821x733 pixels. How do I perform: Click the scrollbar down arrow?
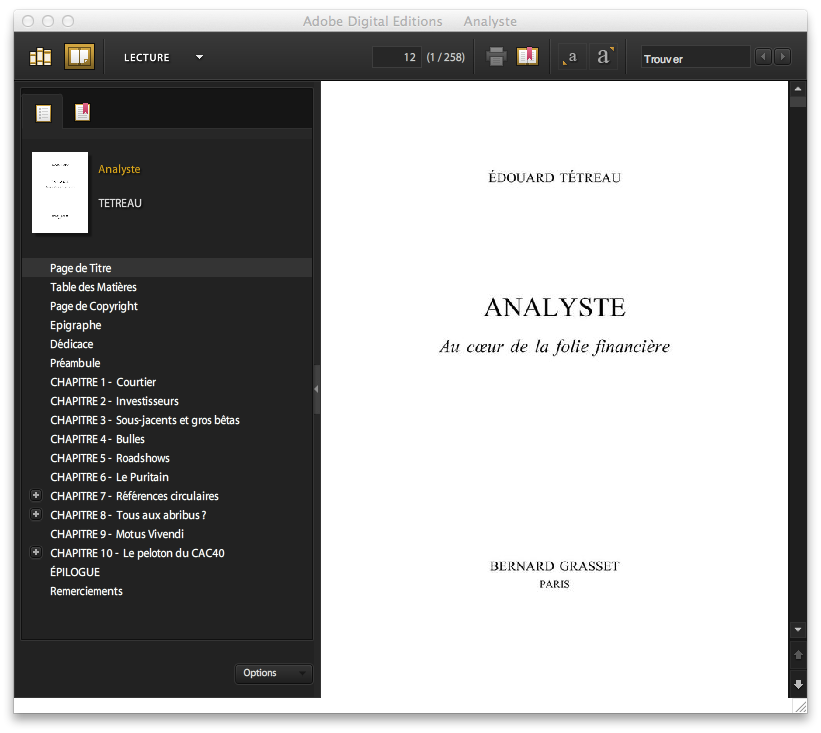pyautogui.click(x=797, y=629)
